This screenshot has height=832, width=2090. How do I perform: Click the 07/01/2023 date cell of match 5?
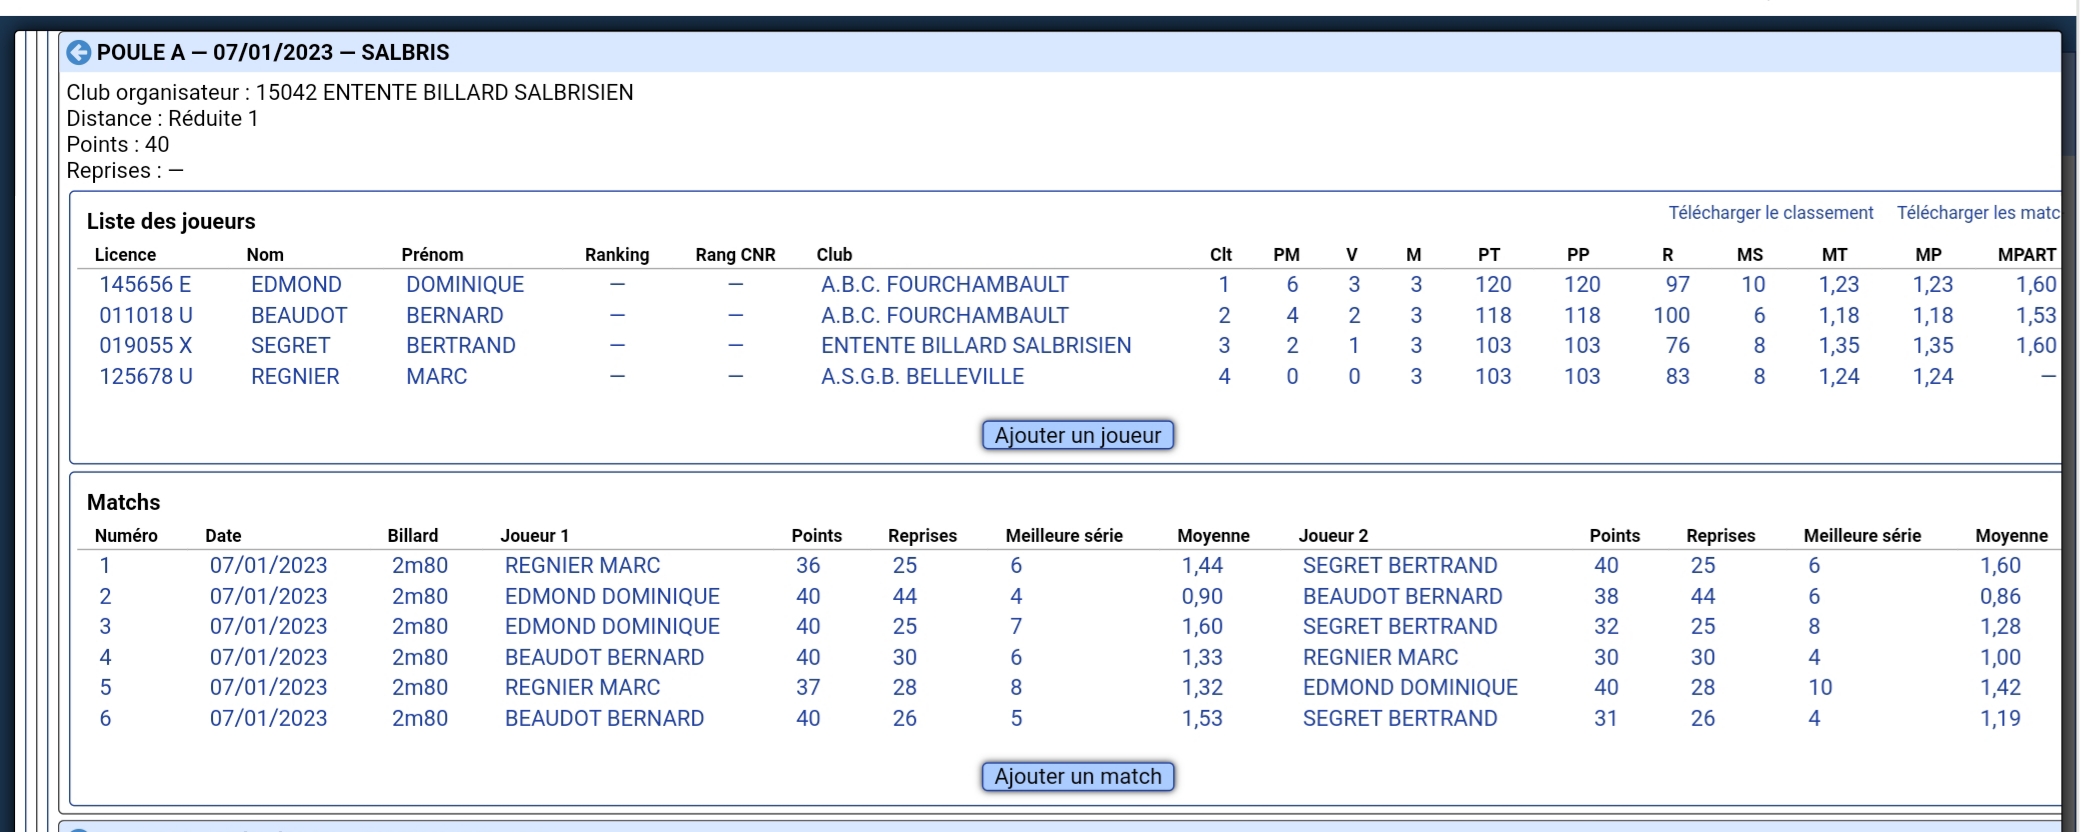(x=268, y=688)
